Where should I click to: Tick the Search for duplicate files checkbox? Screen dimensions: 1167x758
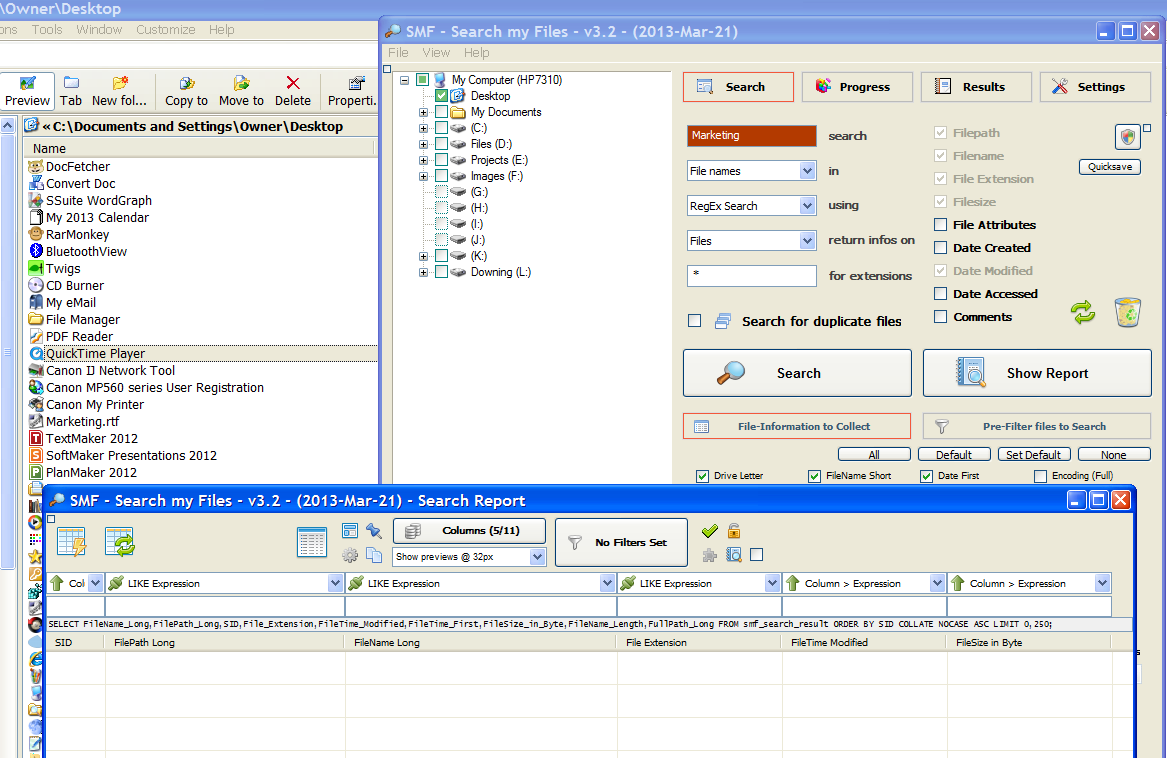click(x=694, y=321)
